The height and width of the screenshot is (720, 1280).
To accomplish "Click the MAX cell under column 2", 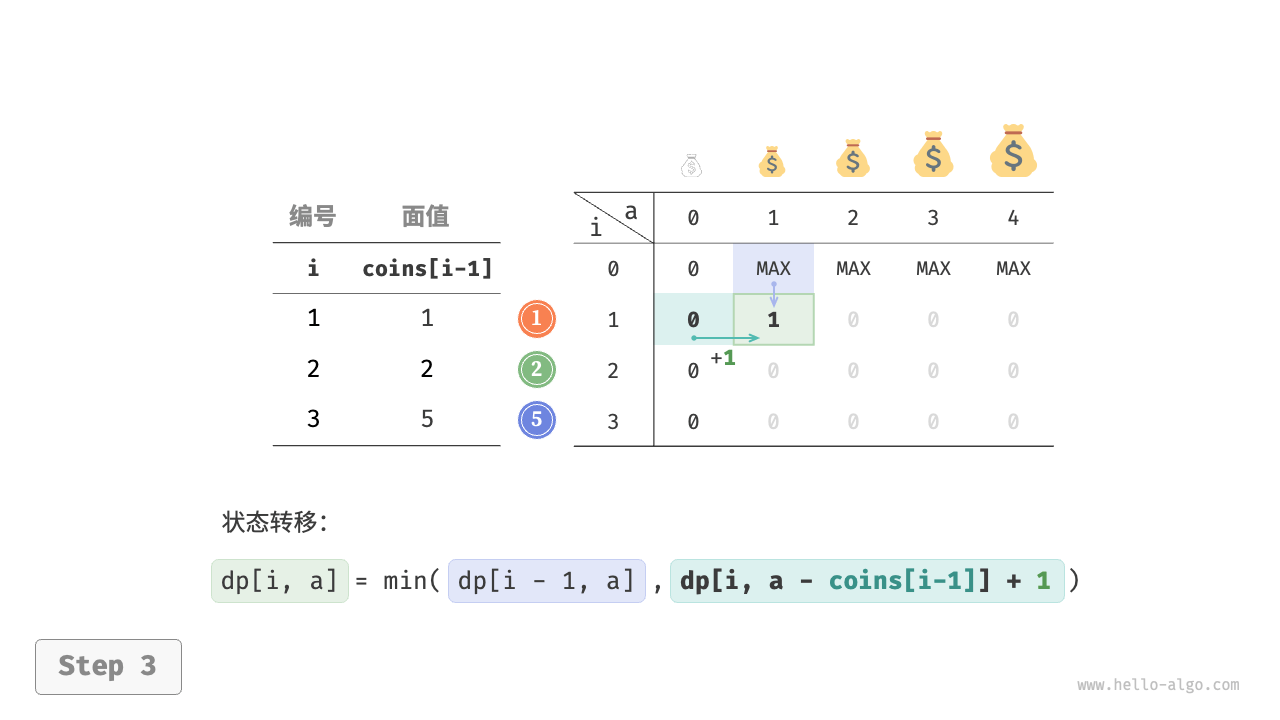I will 853,268.
